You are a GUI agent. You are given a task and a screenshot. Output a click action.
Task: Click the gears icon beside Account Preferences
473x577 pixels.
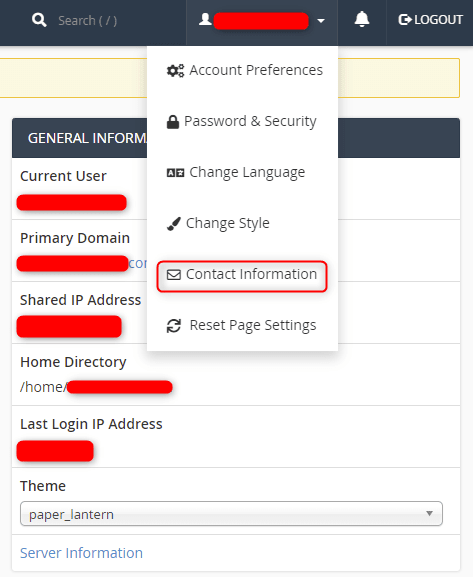[x=175, y=70]
